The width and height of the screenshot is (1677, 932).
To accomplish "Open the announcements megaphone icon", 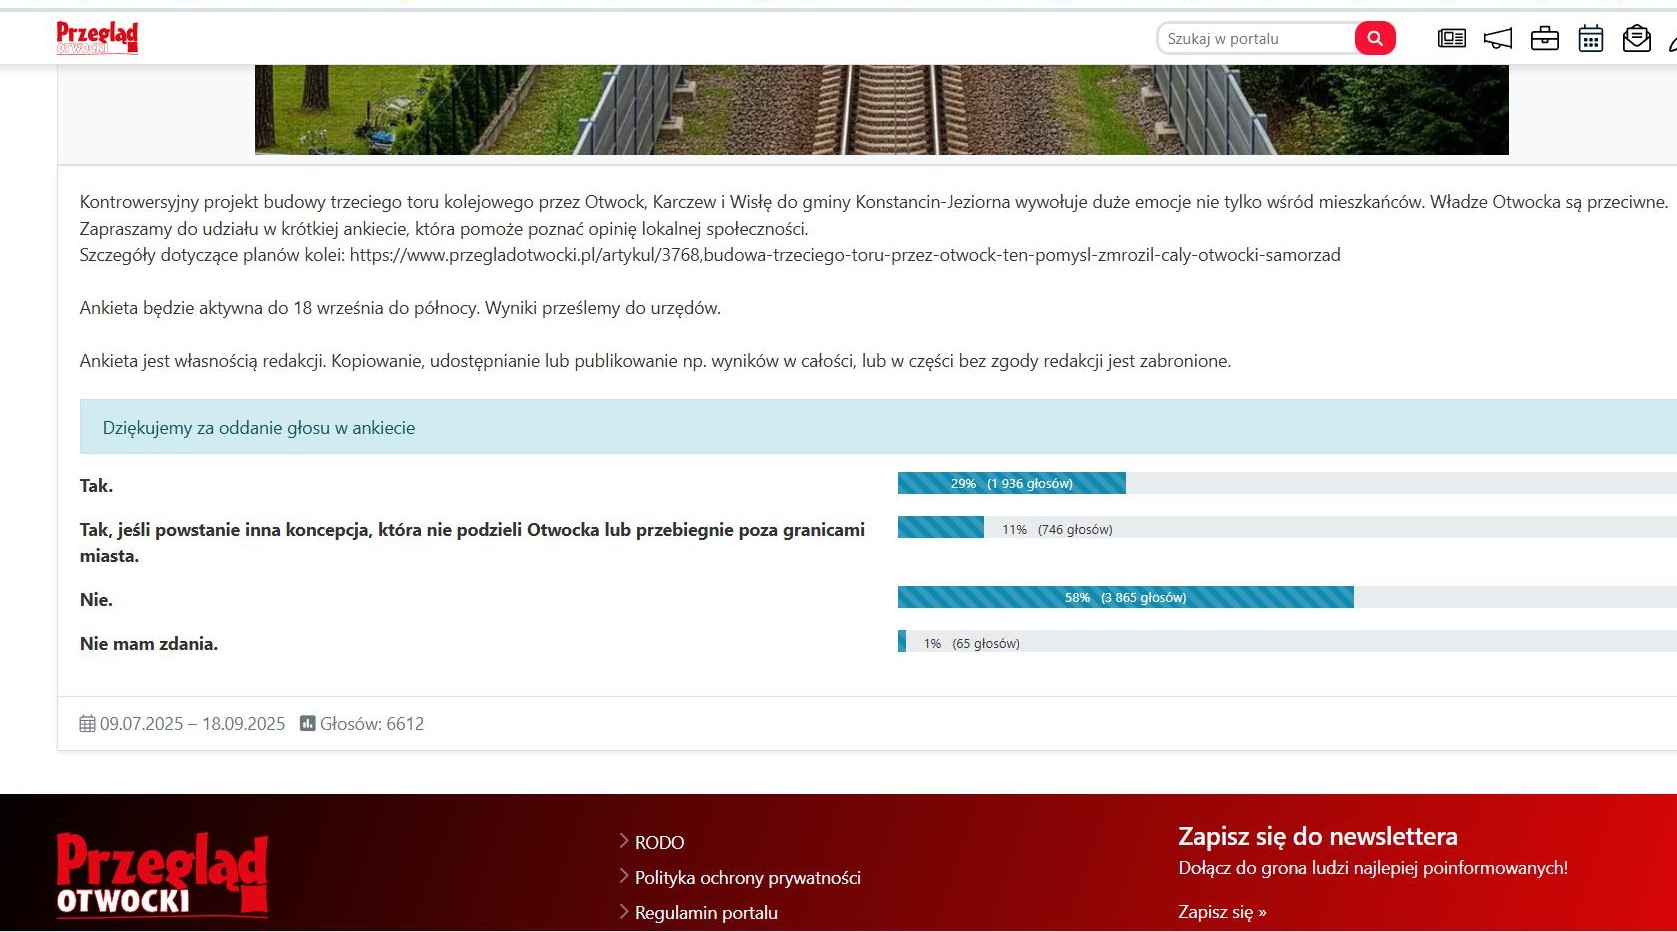I will (1498, 38).
